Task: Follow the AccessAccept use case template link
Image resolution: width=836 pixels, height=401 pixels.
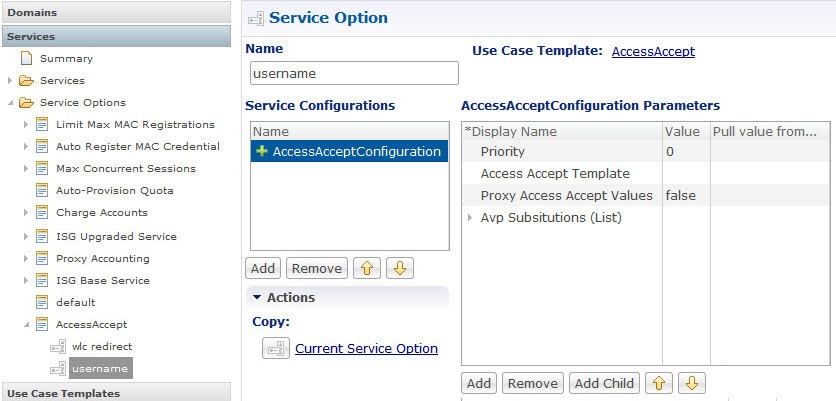Action: coord(653,52)
